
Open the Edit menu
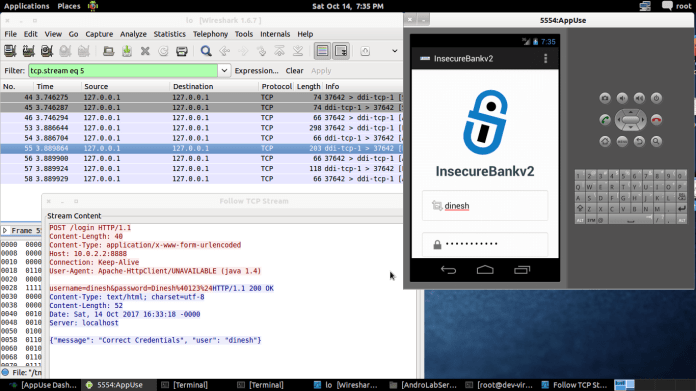31,34
